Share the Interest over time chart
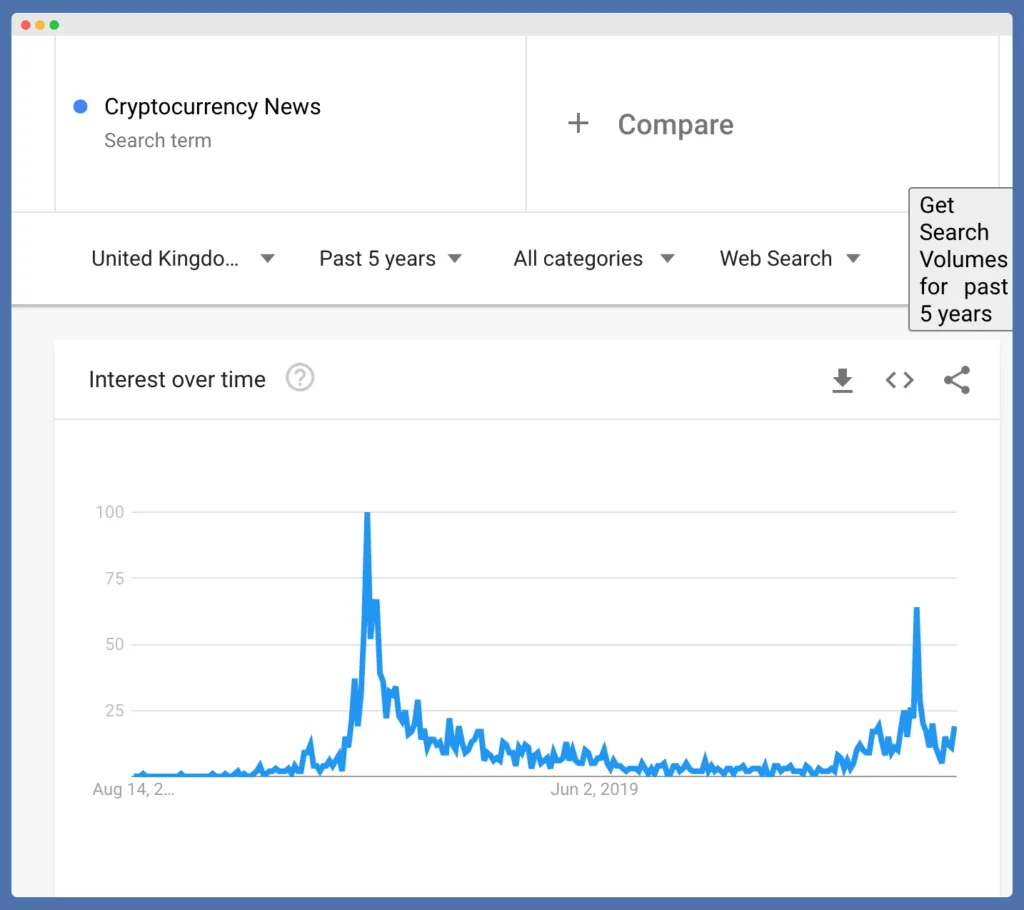This screenshot has height=910, width=1024. click(x=956, y=381)
